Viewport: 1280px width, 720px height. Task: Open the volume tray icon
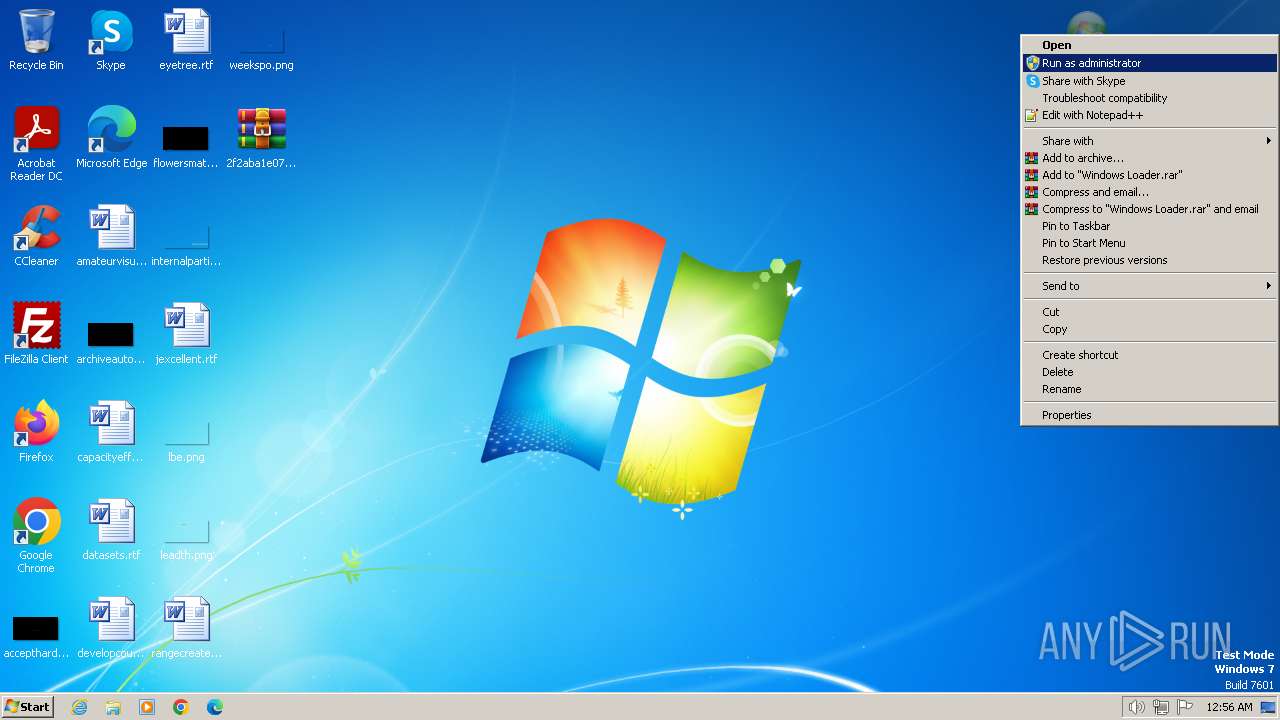point(1136,707)
